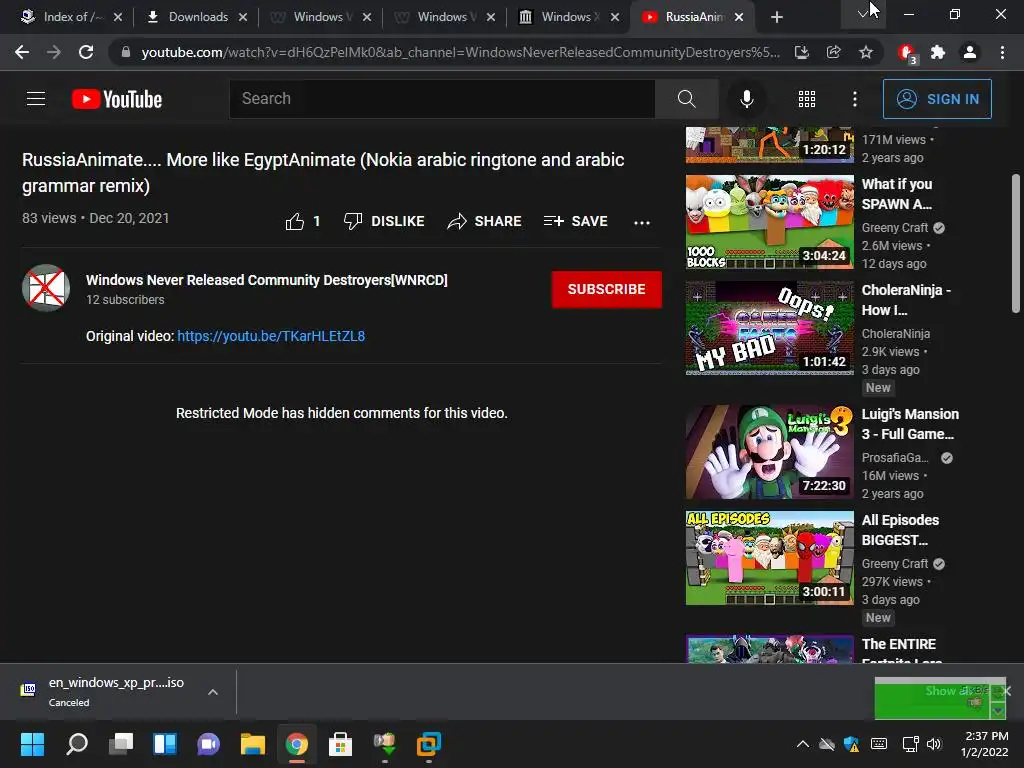Image resolution: width=1024 pixels, height=768 pixels.
Task: Click the YouTube search field
Action: click(442, 99)
